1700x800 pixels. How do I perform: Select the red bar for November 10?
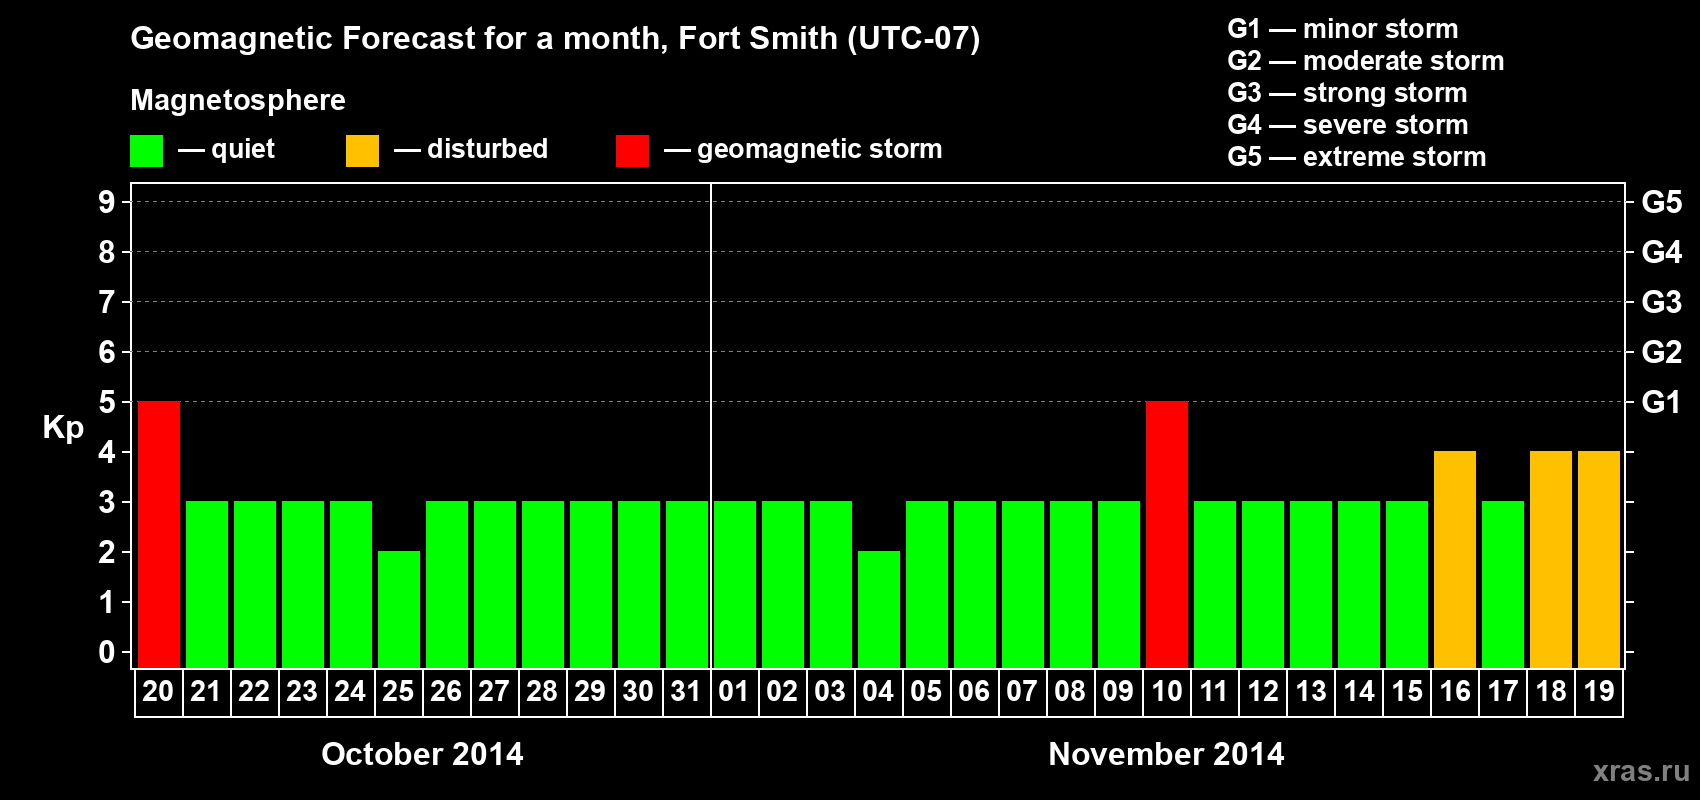pyautogui.click(x=1167, y=534)
